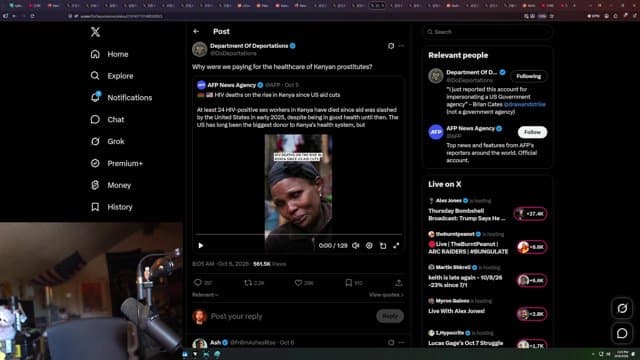
Task: Share the post with share icon
Action: (x=399, y=282)
